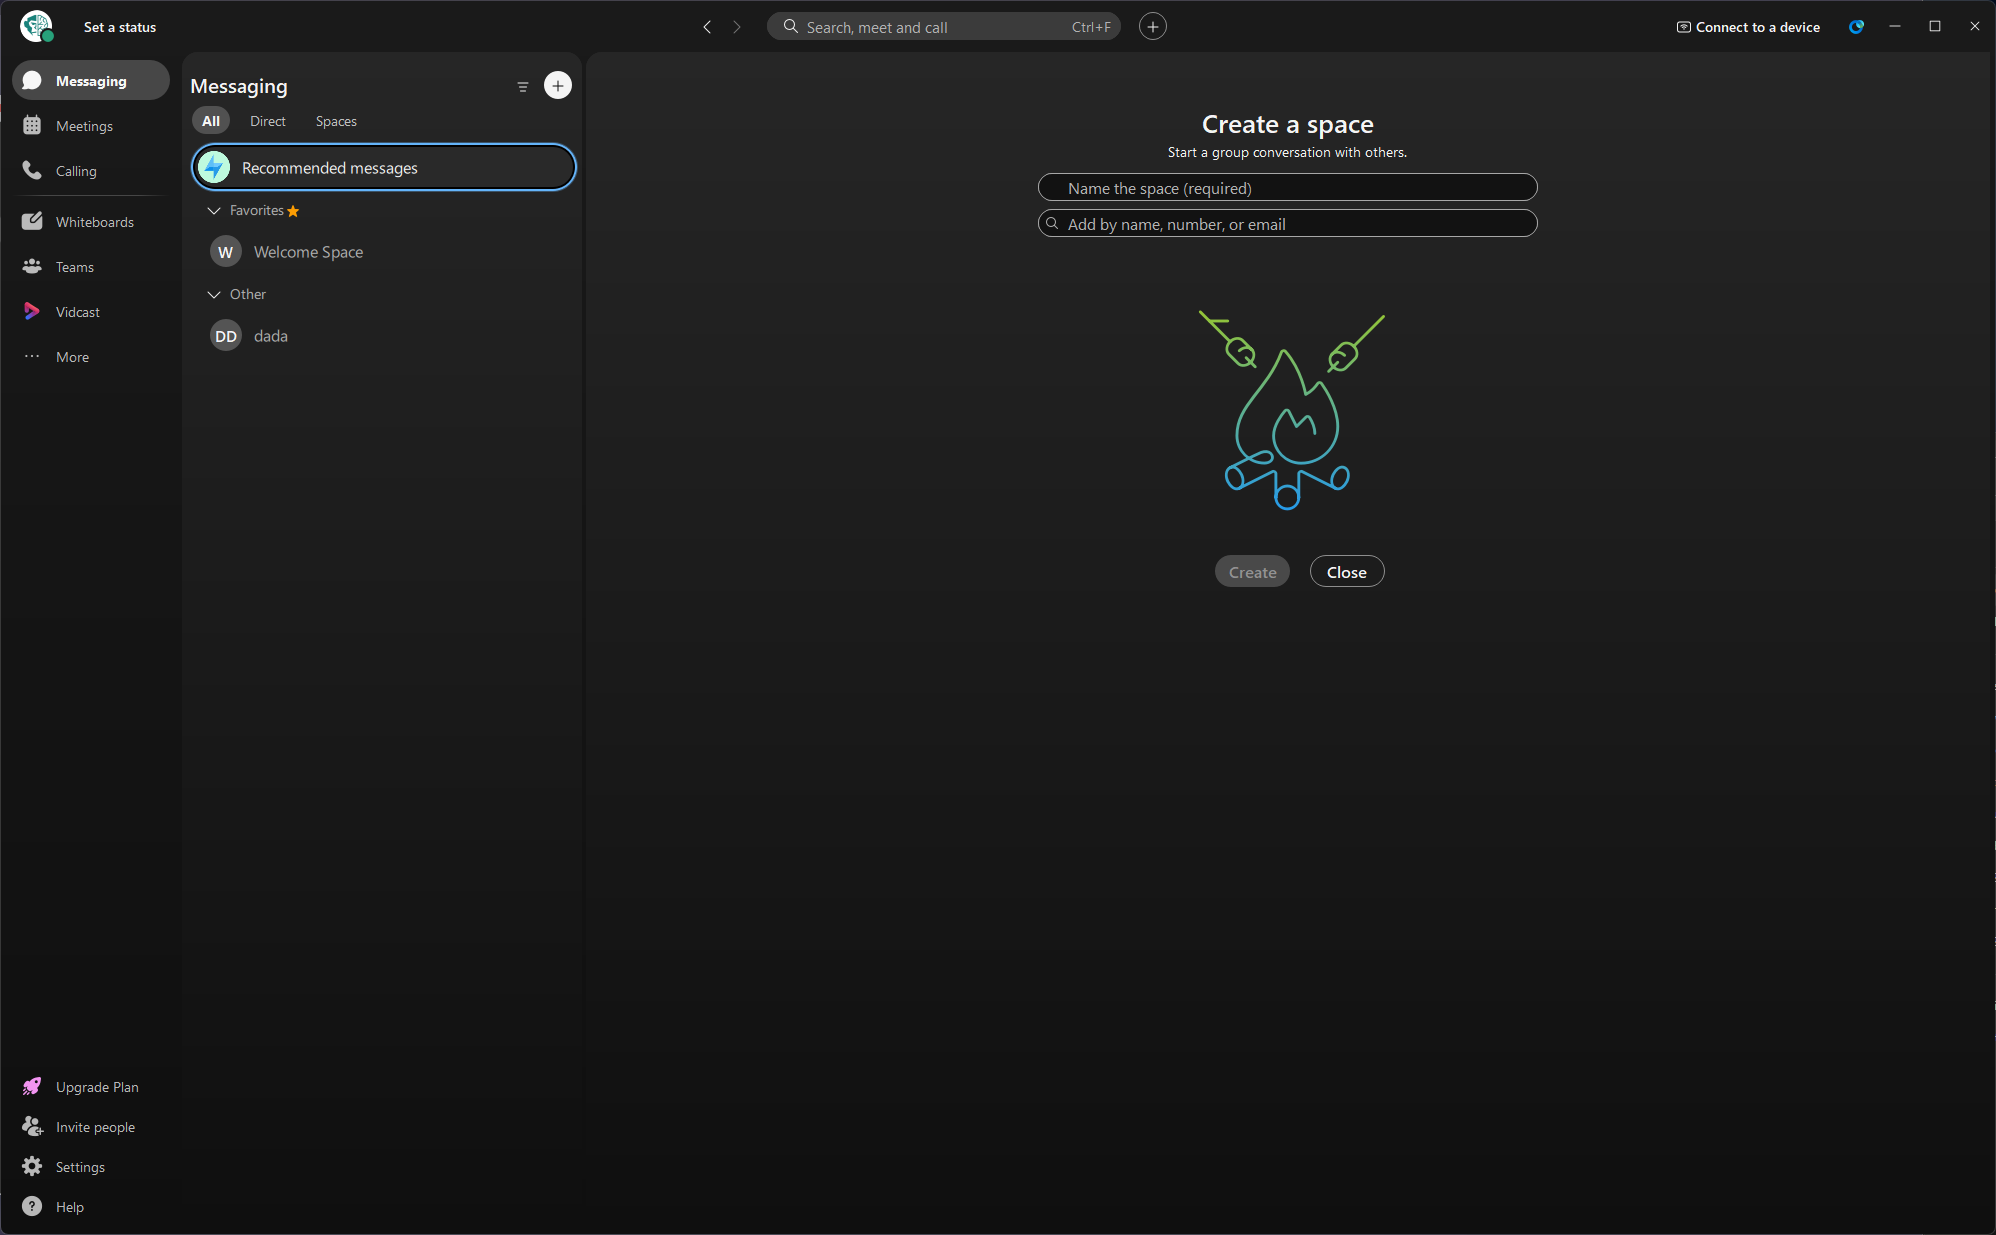Viewport: 1996px width, 1235px height.
Task: Click the Name the space input field
Action: click(x=1287, y=187)
